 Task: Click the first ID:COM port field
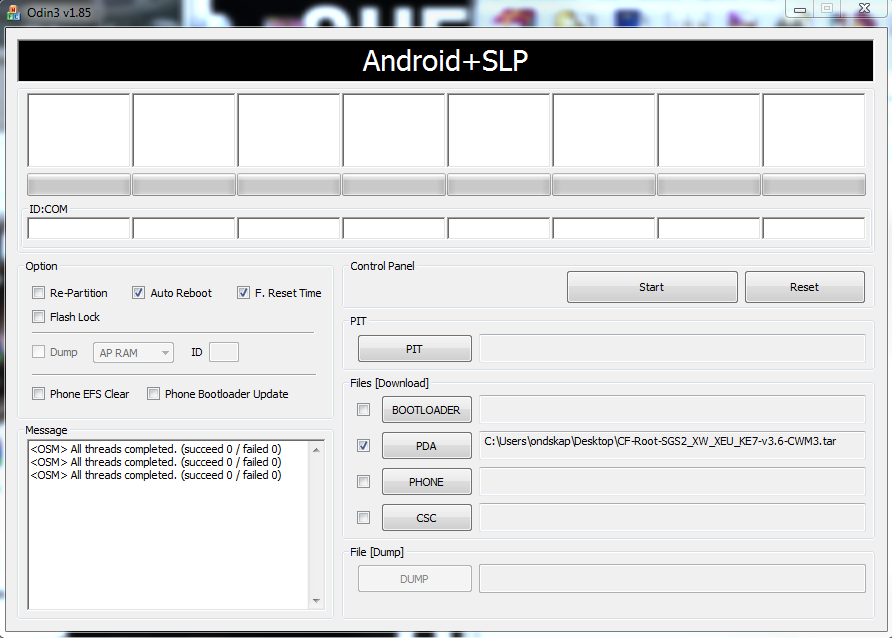(x=79, y=229)
